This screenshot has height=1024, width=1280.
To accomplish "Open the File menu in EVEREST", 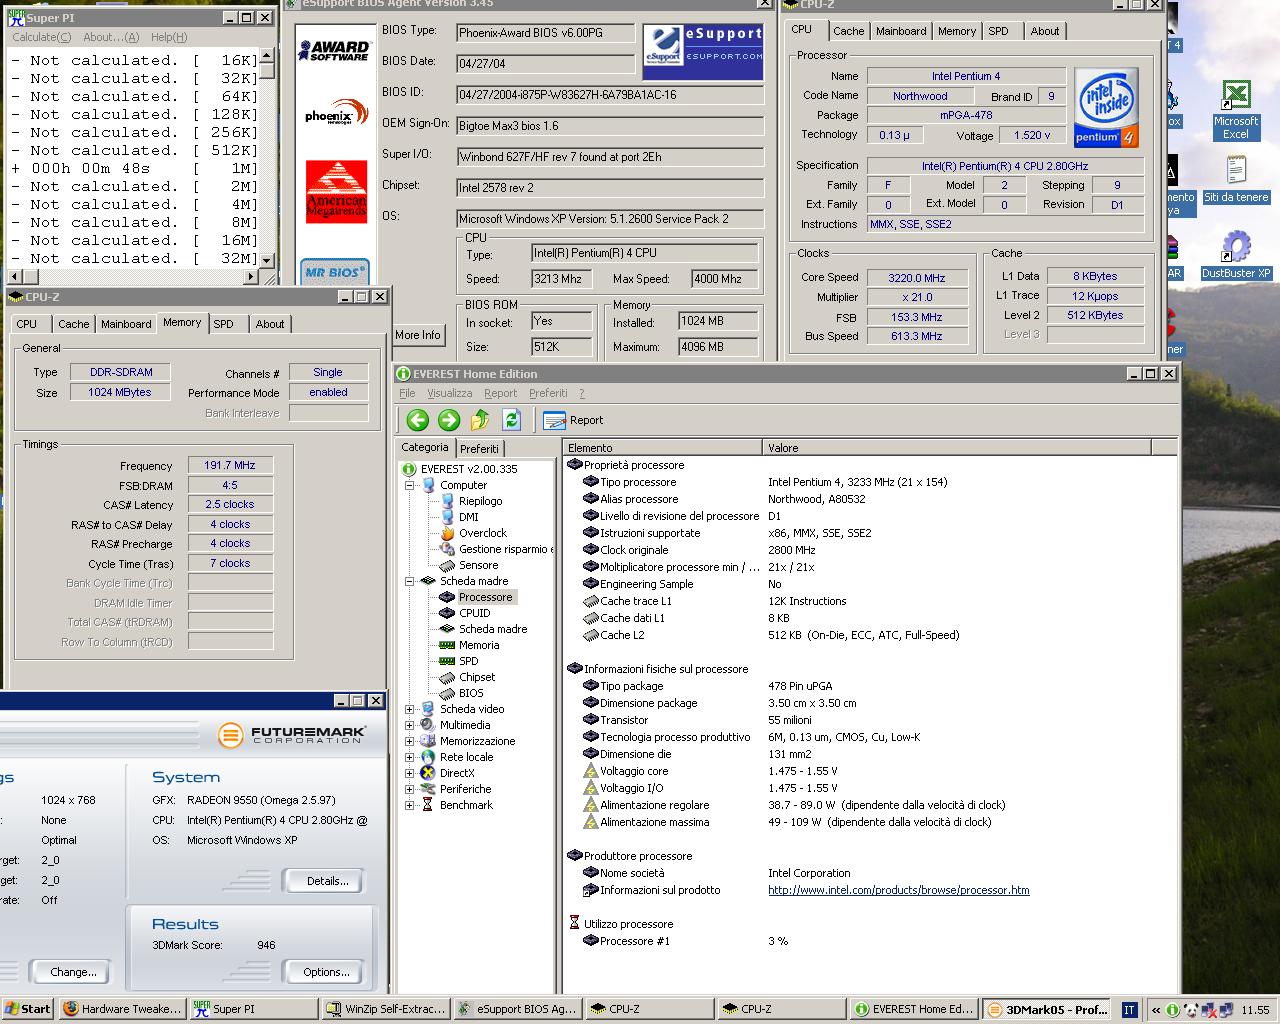I will 407,393.
